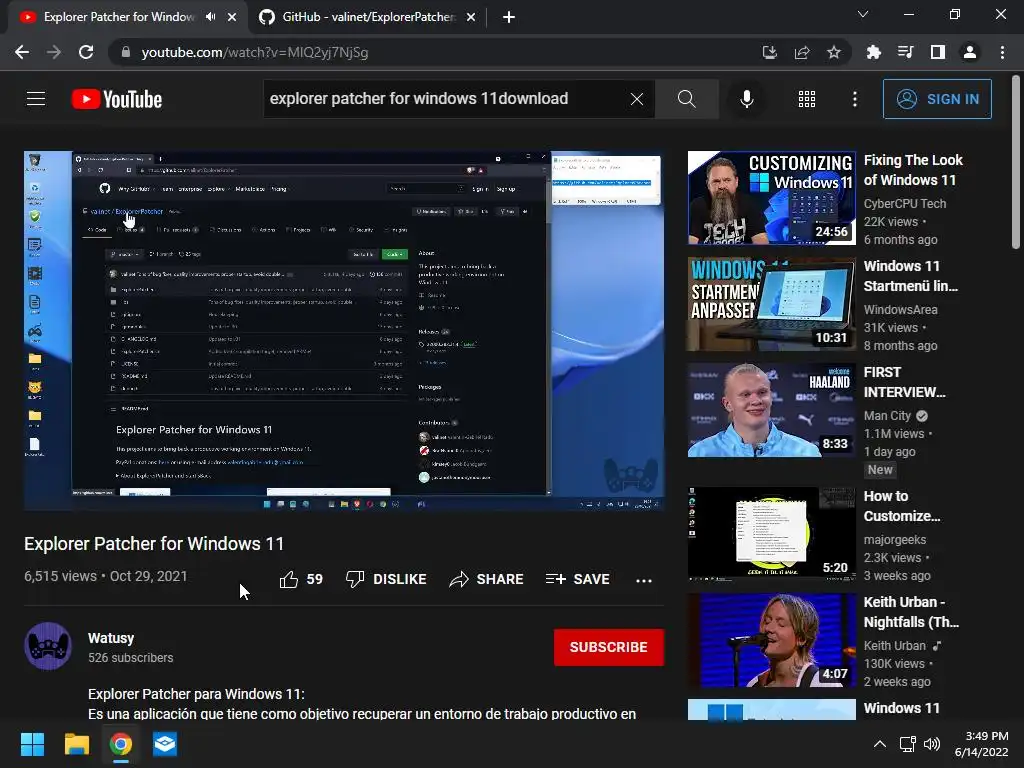Viewport: 1024px width, 768px height.
Task: Clear the search box with X
Action: pos(637,99)
